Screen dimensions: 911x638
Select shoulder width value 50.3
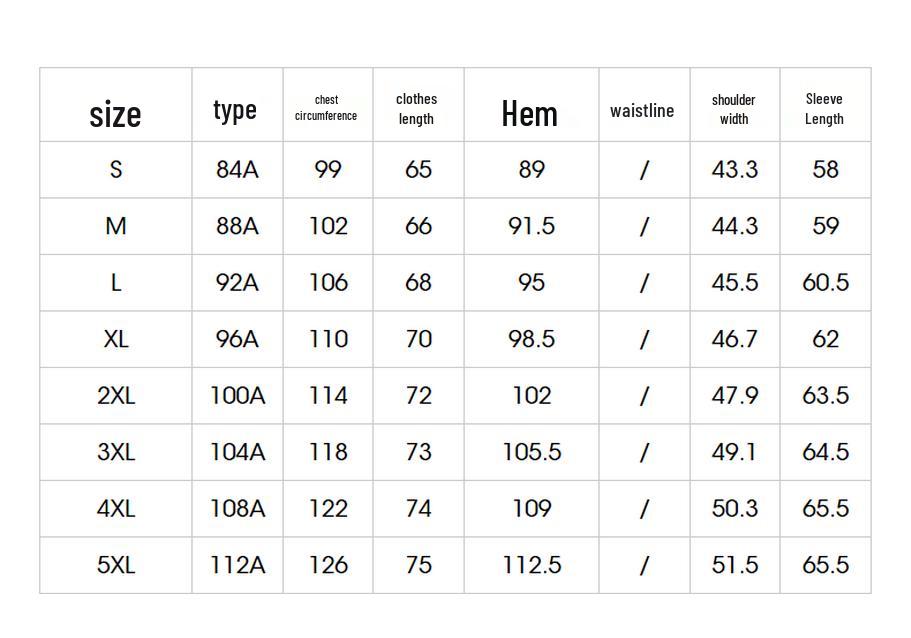[734, 508]
